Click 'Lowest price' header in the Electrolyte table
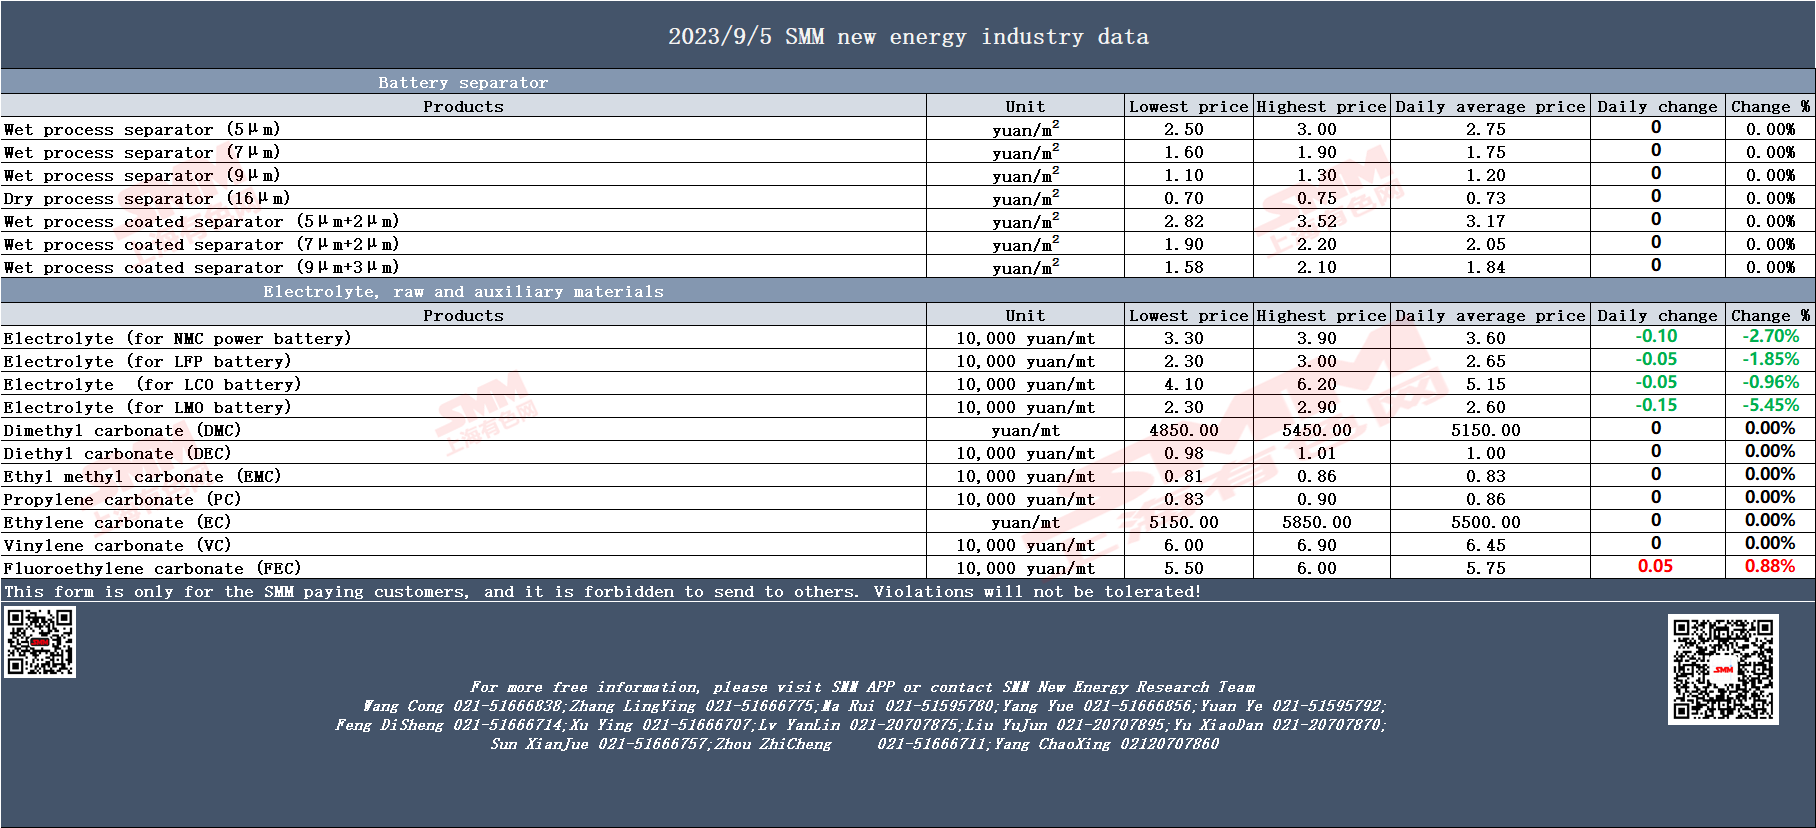 (x=1188, y=315)
